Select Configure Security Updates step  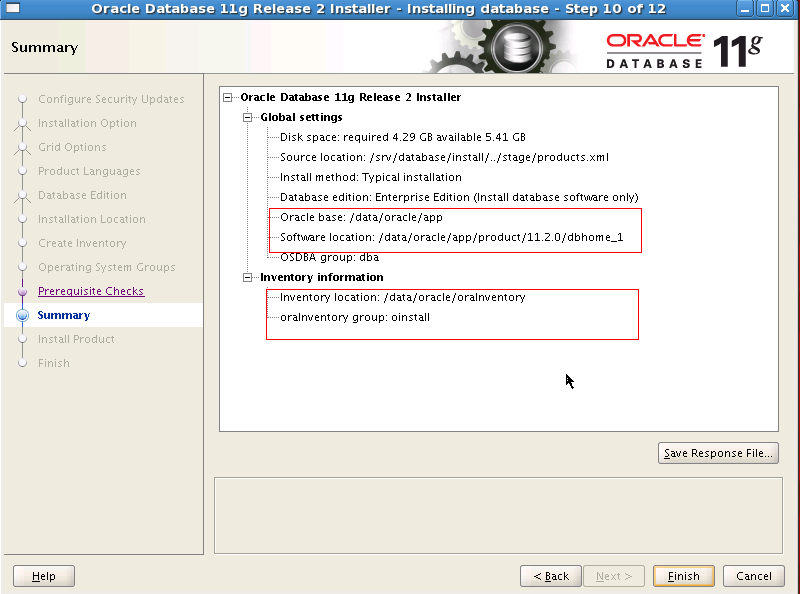111,99
